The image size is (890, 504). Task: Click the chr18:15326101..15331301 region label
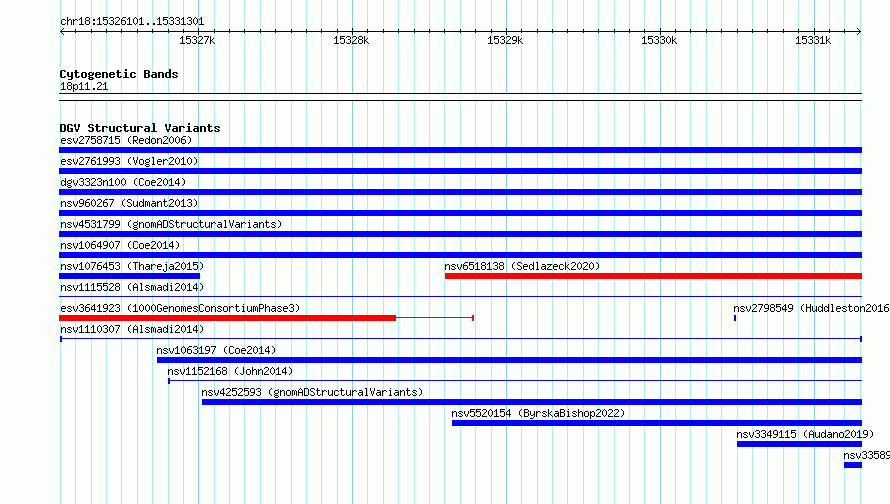click(x=132, y=22)
